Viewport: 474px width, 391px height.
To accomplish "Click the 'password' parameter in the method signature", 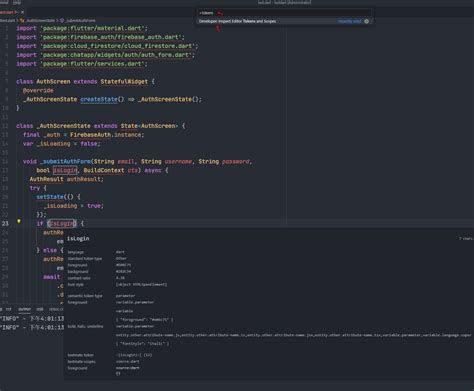I will [236, 162].
